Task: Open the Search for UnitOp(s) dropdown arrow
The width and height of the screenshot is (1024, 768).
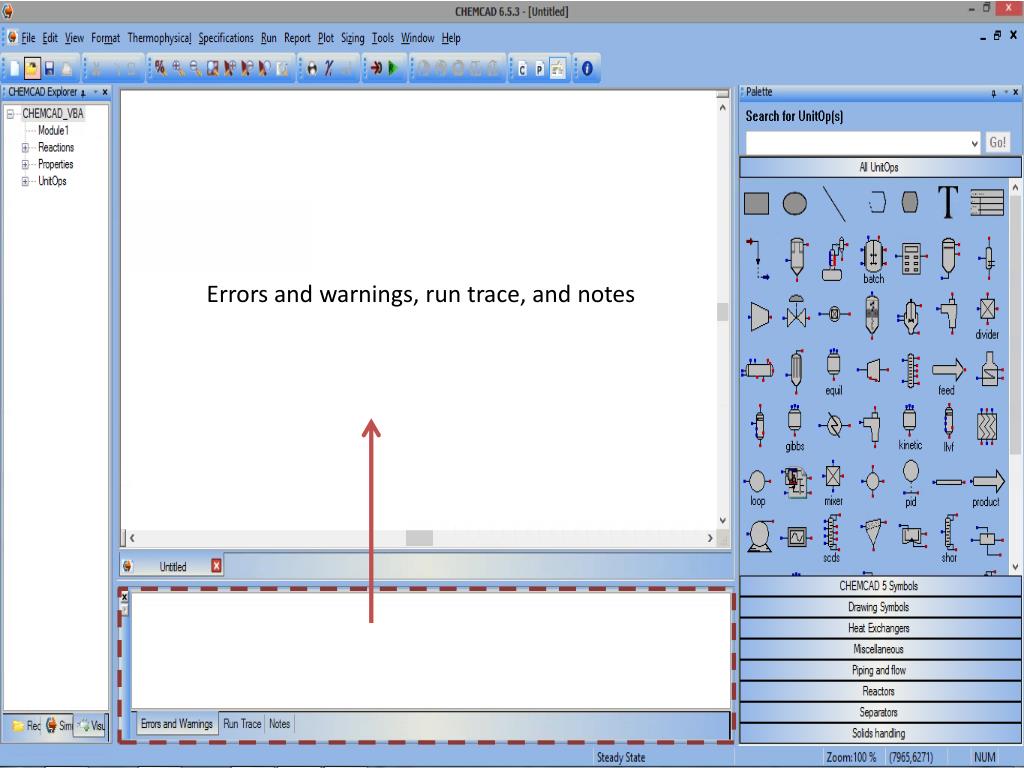Action: point(974,143)
